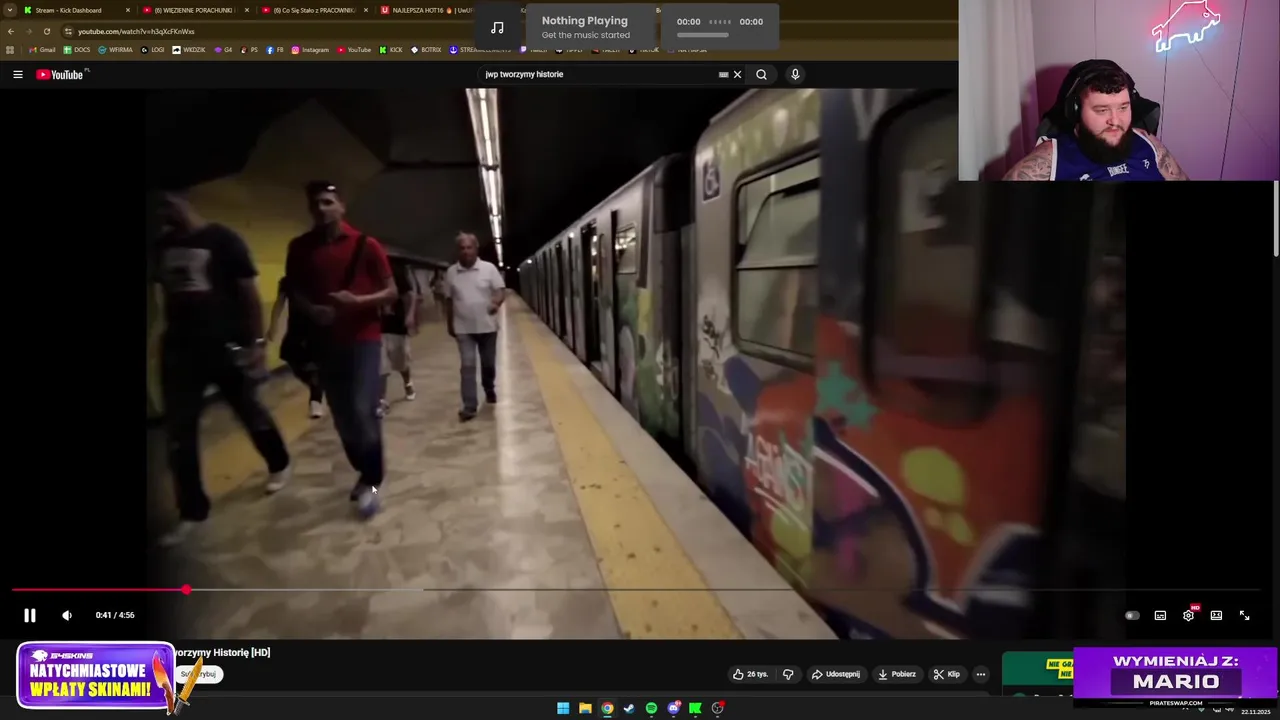Switch to theater mode
1280x720 pixels.
coord(1216,615)
